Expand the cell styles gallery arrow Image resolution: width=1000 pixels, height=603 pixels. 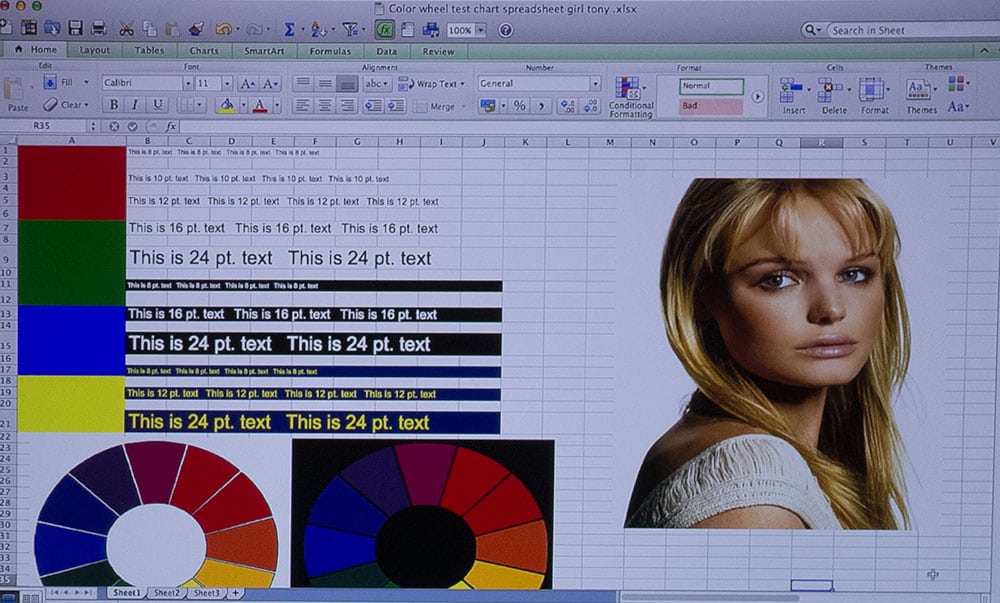click(757, 96)
